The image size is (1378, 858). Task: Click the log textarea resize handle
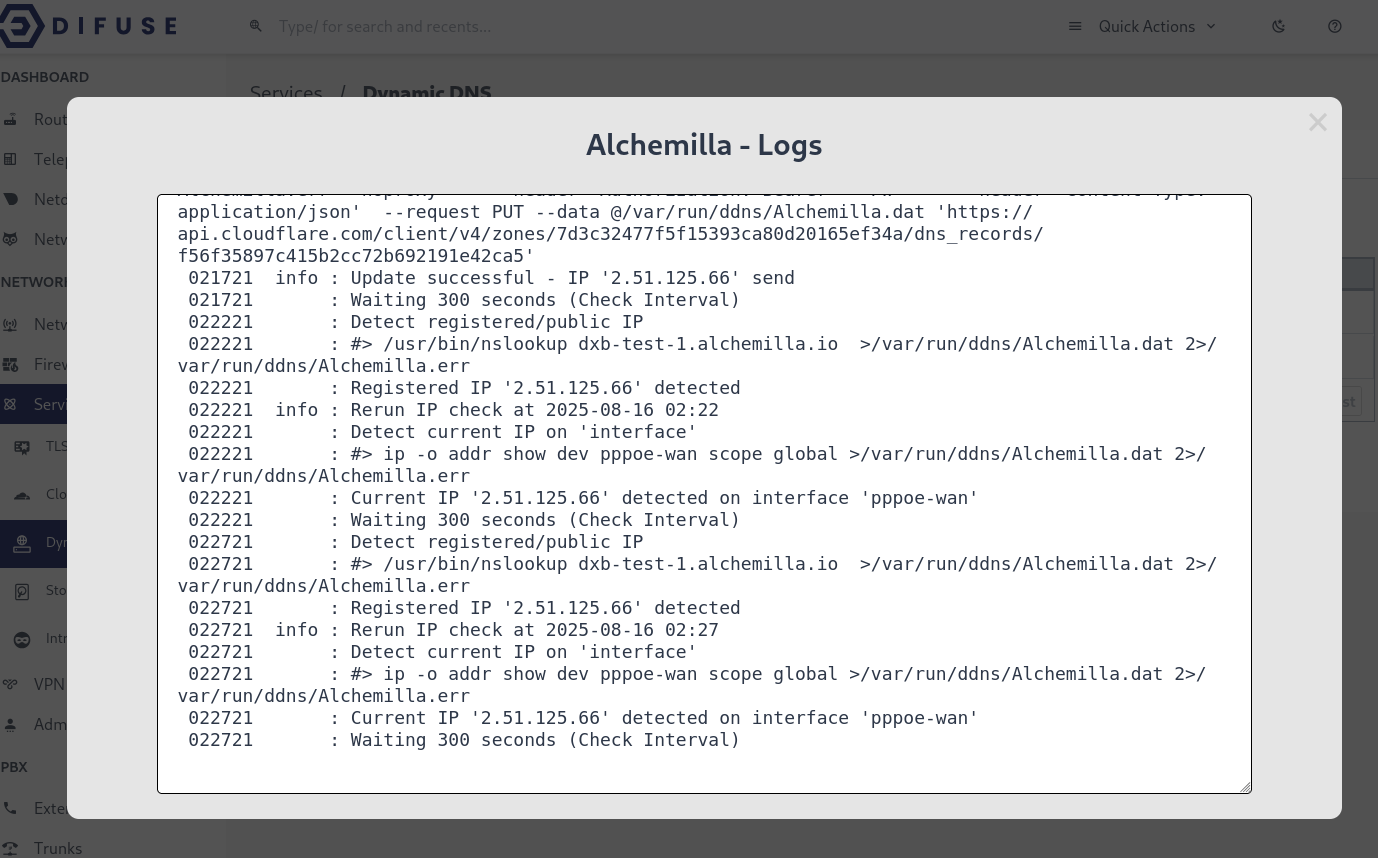[1244, 786]
